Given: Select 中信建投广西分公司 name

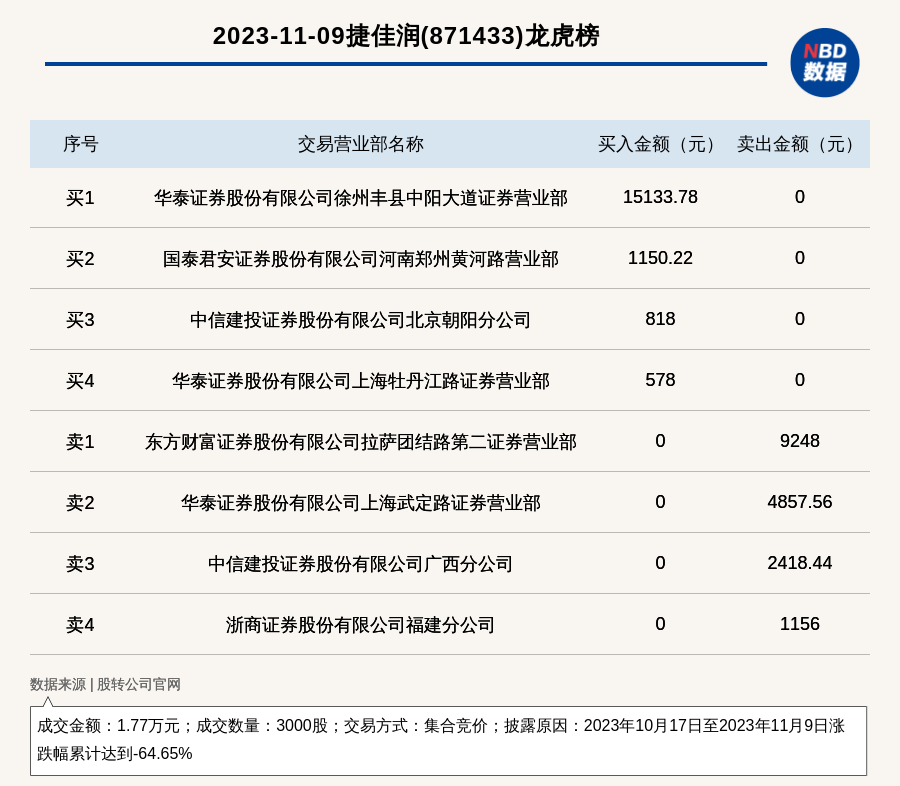Looking at the screenshot, I should (x=360, y=564).
